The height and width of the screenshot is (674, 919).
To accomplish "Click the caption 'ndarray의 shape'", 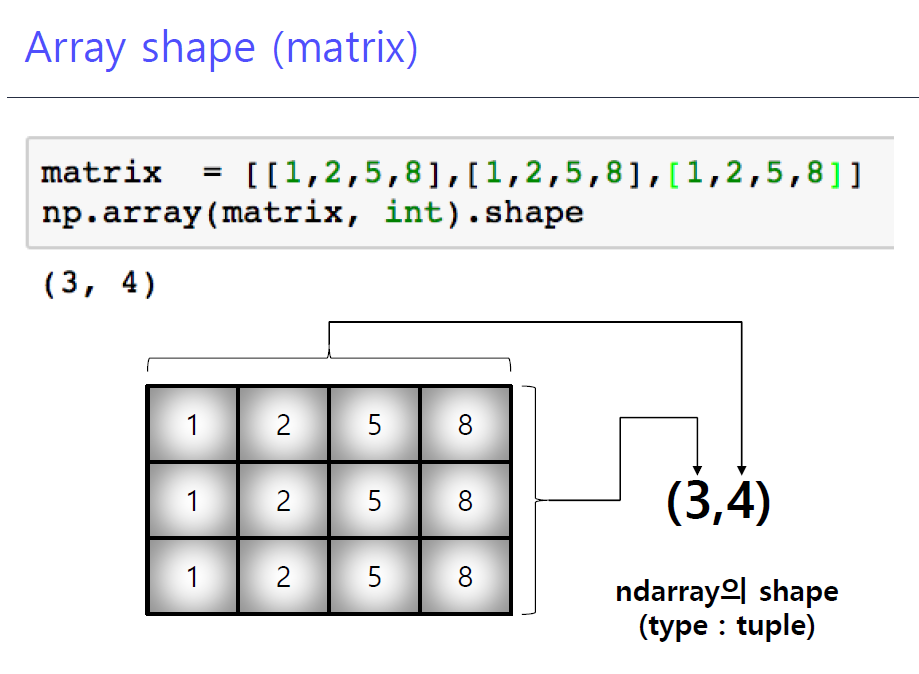I will coord(727,591).
